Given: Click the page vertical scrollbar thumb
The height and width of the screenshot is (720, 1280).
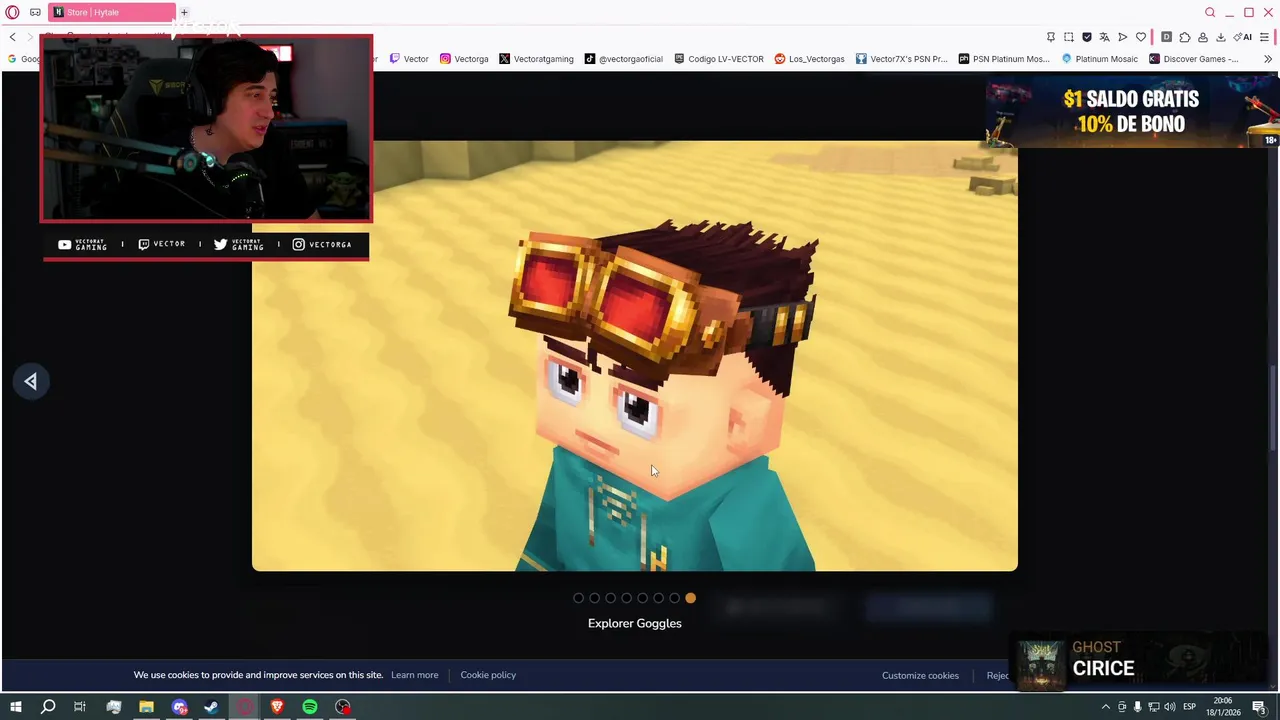Looking at the screenshot, I should click(1274, 408).
